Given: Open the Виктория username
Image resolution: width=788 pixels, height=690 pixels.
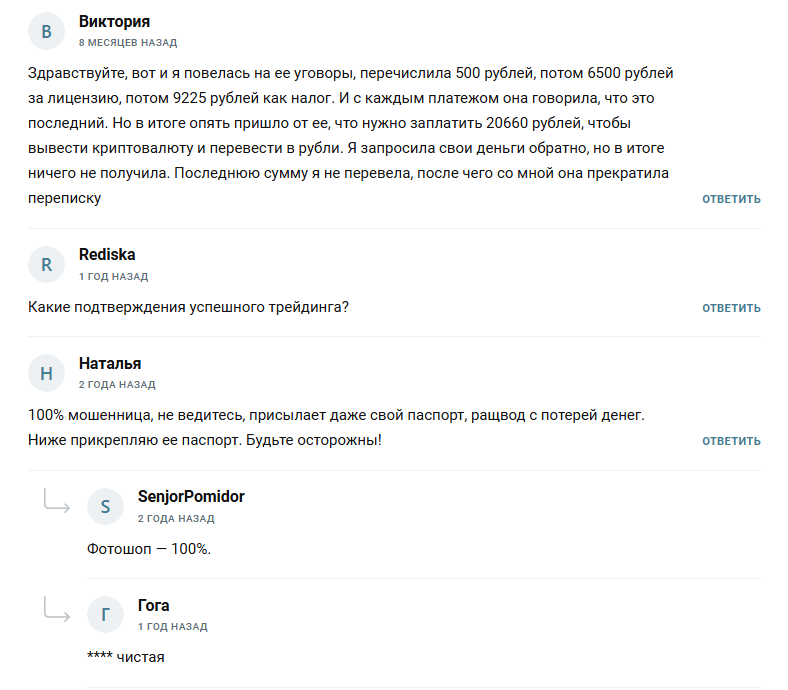Looking at the screenshot, I should click(x=114, y=22).
